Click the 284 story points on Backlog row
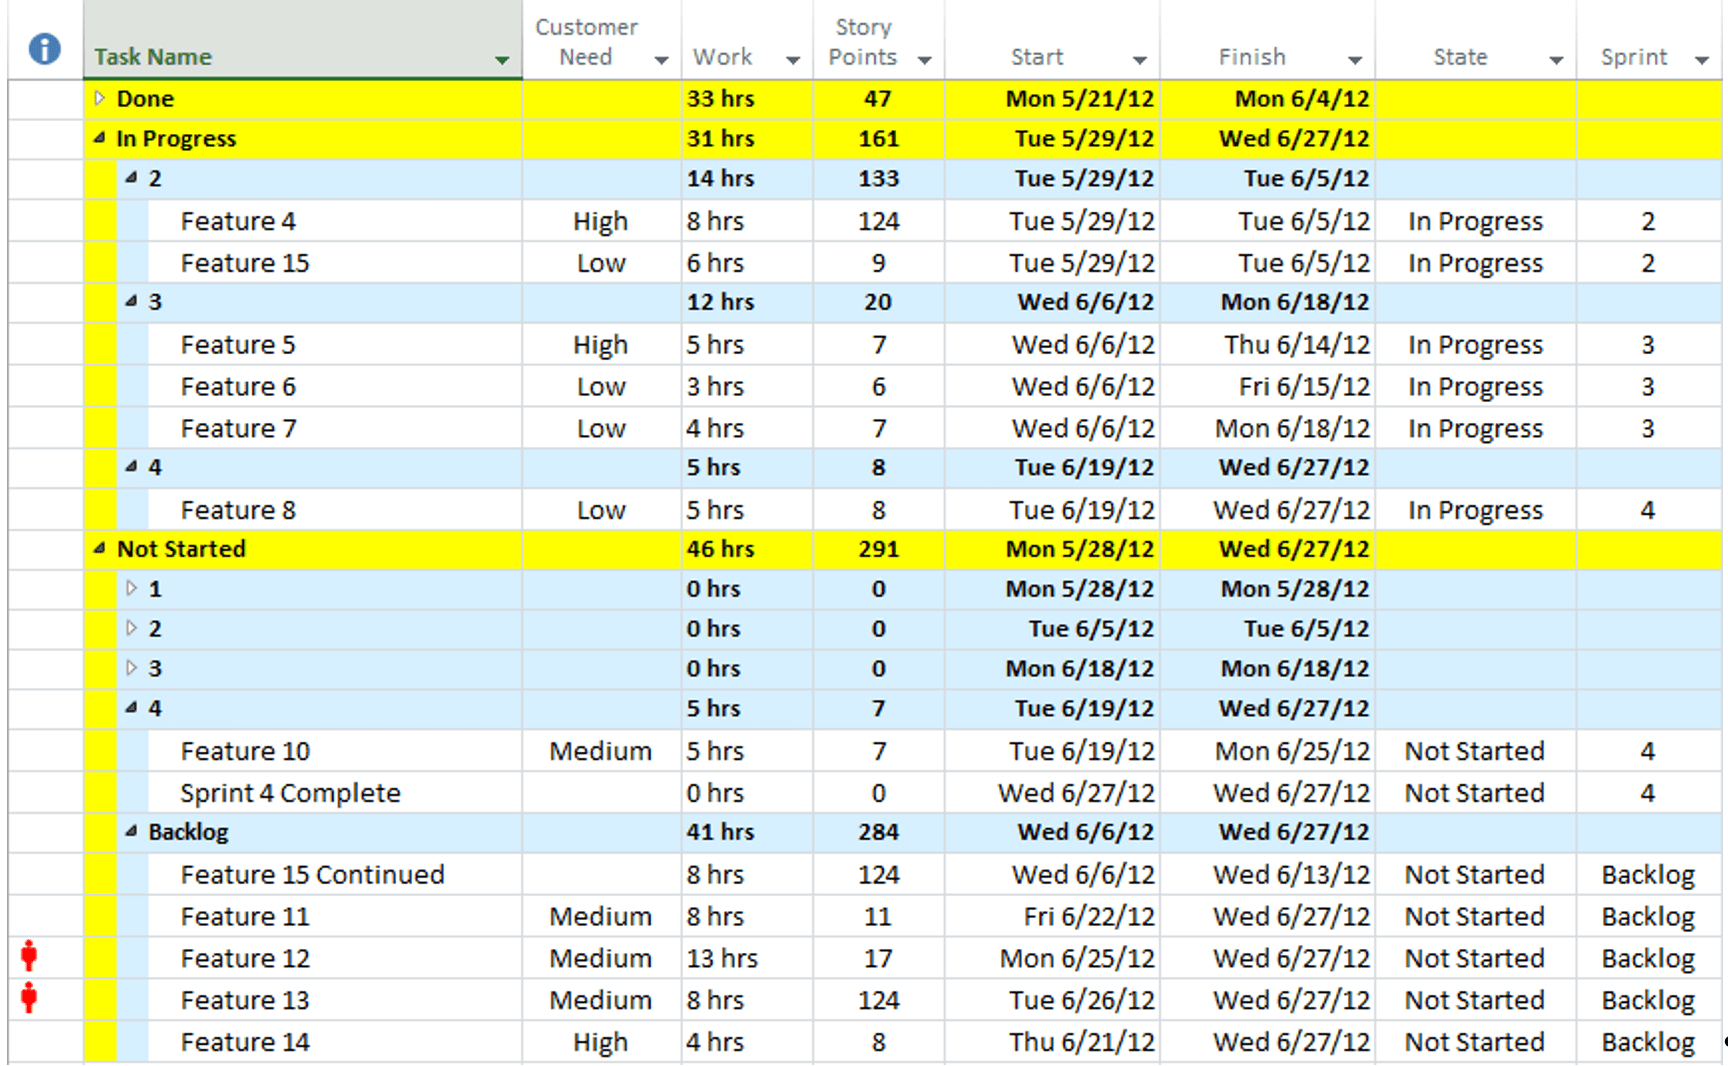This screenshot has width=1728, height=1066. (878, 832)
